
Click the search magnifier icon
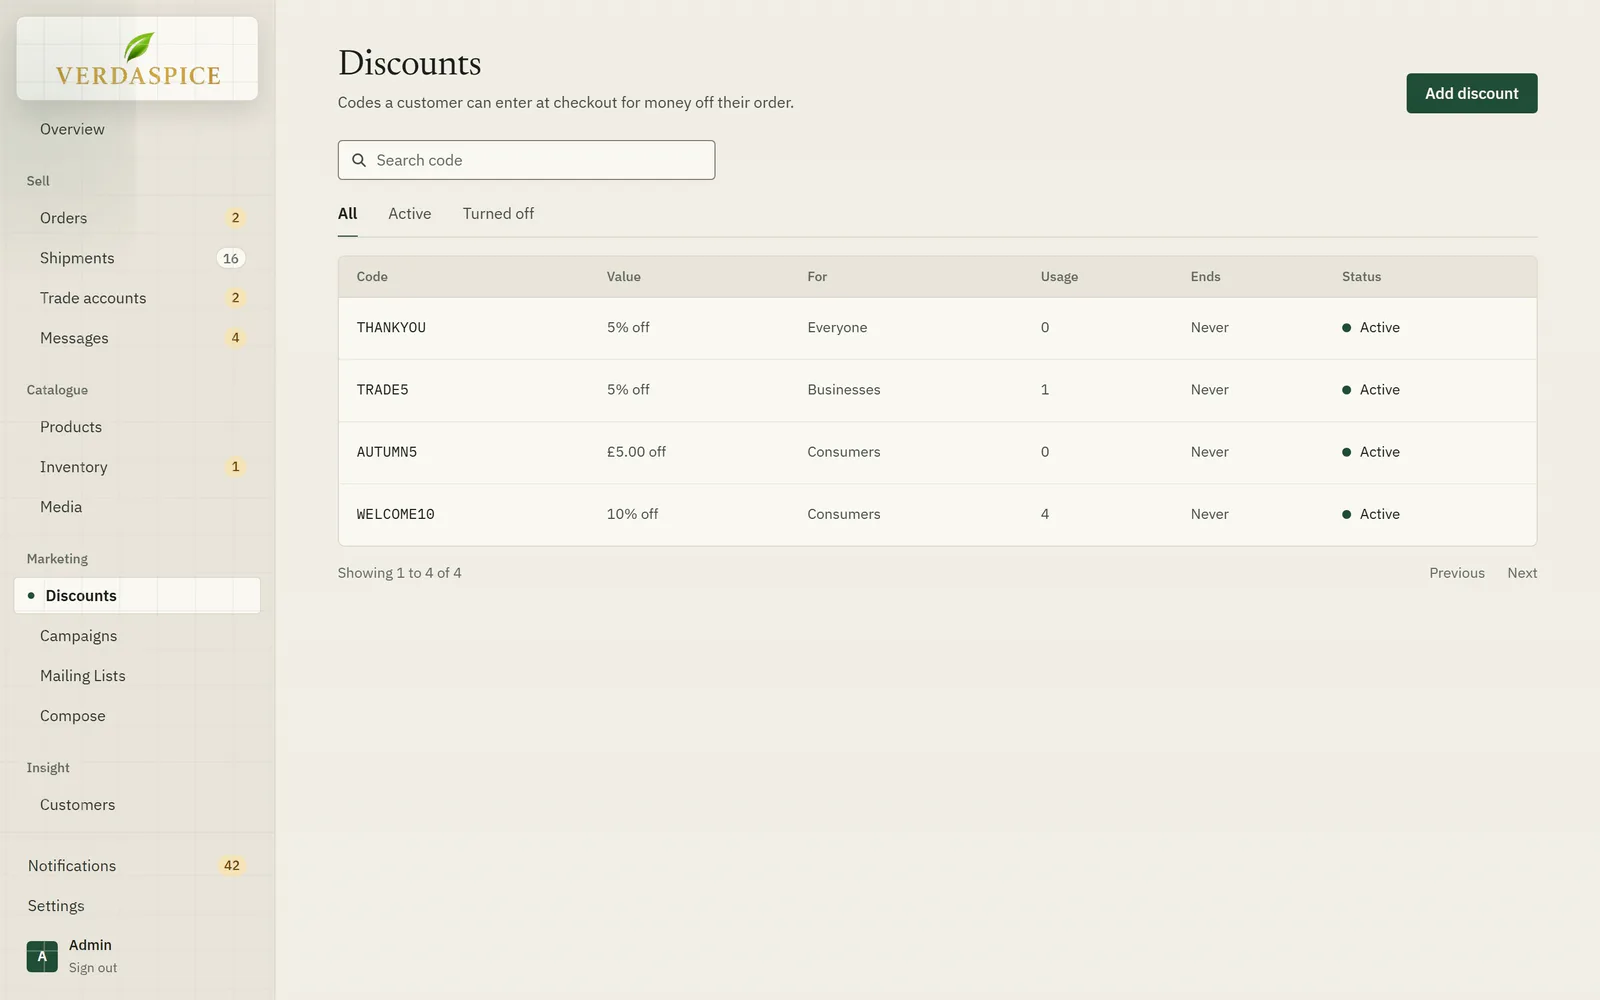click(x=359, y=160)
